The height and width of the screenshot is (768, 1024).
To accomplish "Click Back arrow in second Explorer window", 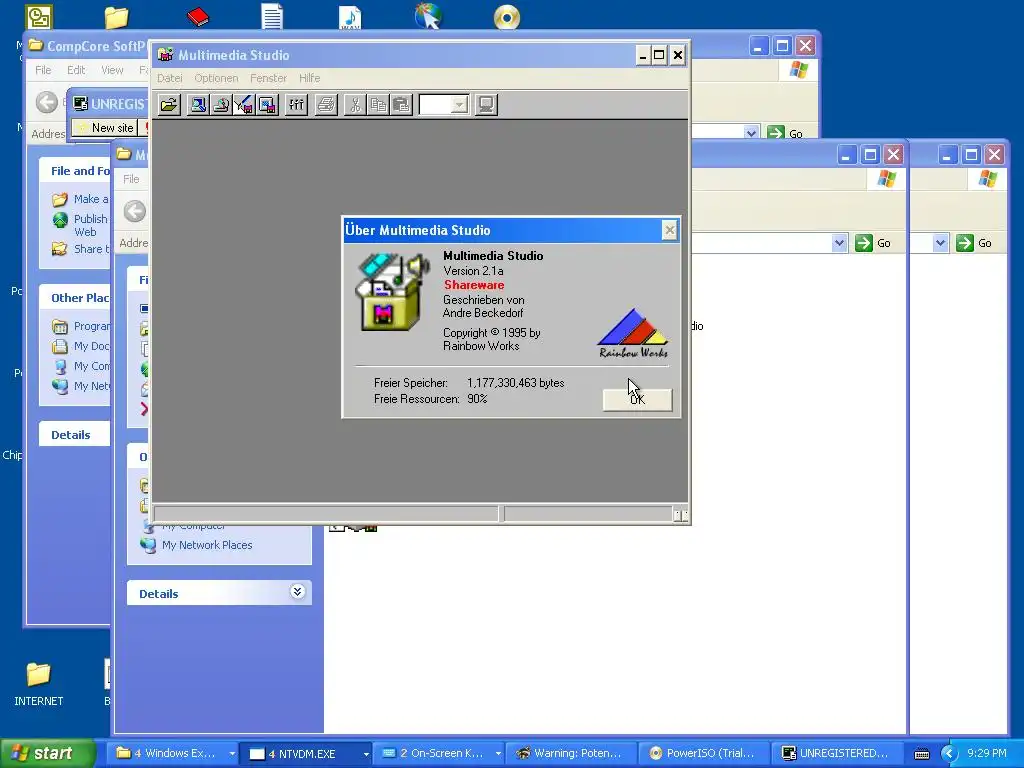I will point(135,211).
